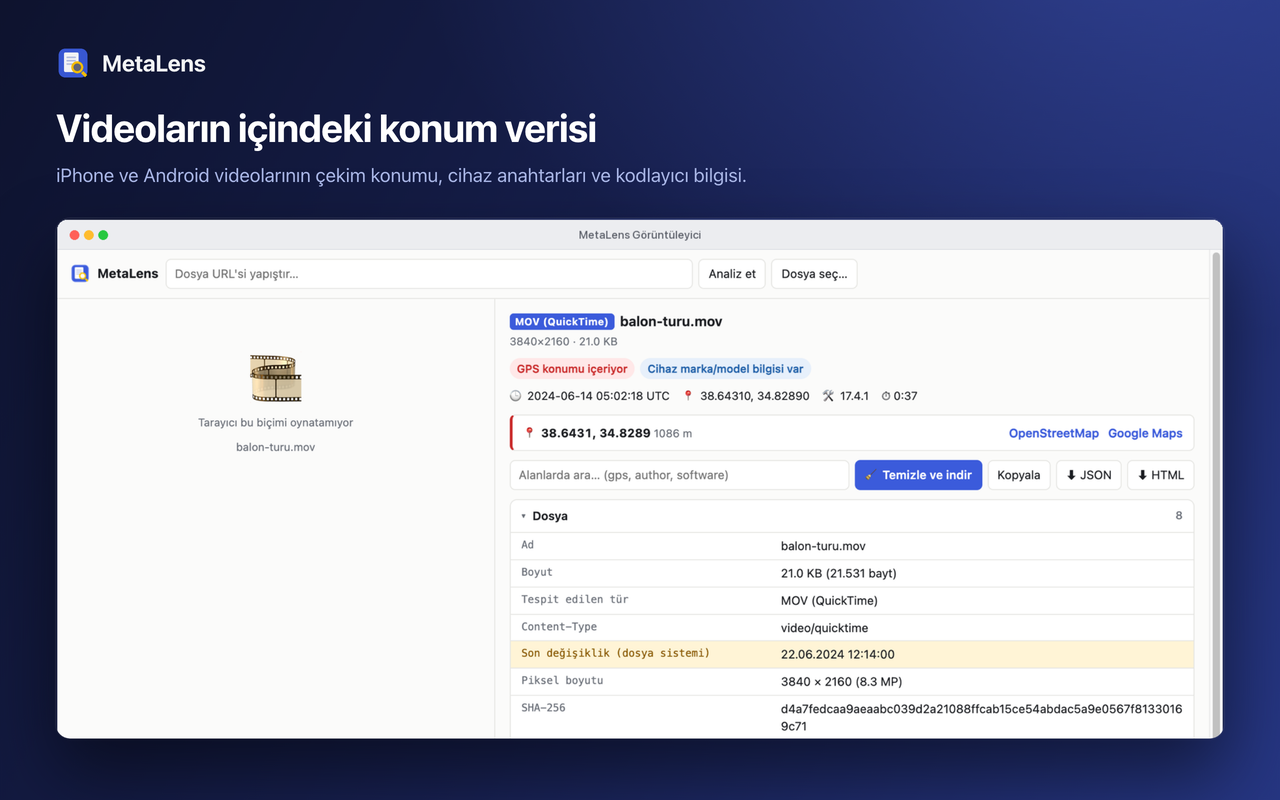Click the date value 22.06.2024 12:14:00
Viewport: 1280px width, 800px height.
[838, 655]
